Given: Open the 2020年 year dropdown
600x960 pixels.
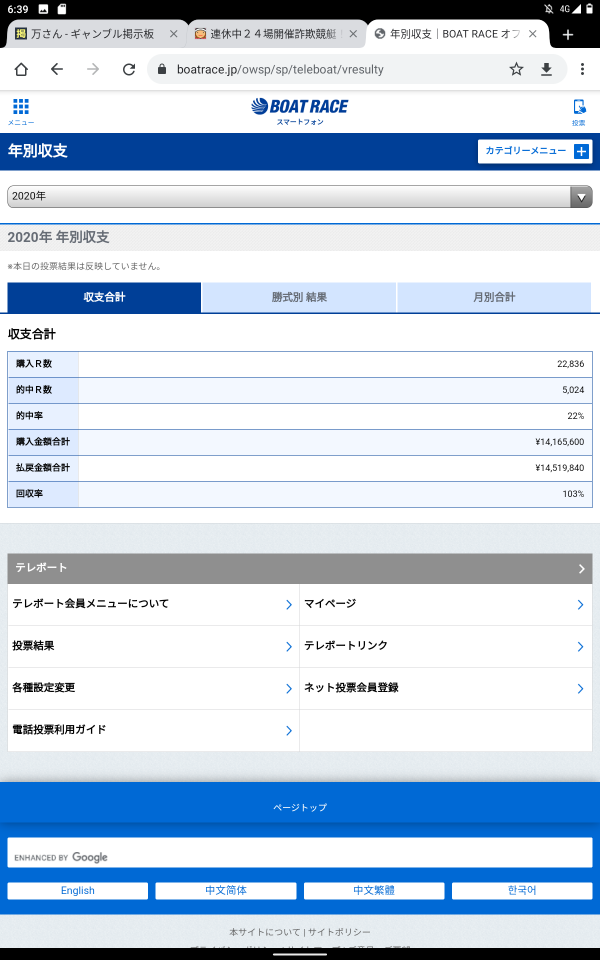Looking at the screenshot, I should (x=299, y=197).
